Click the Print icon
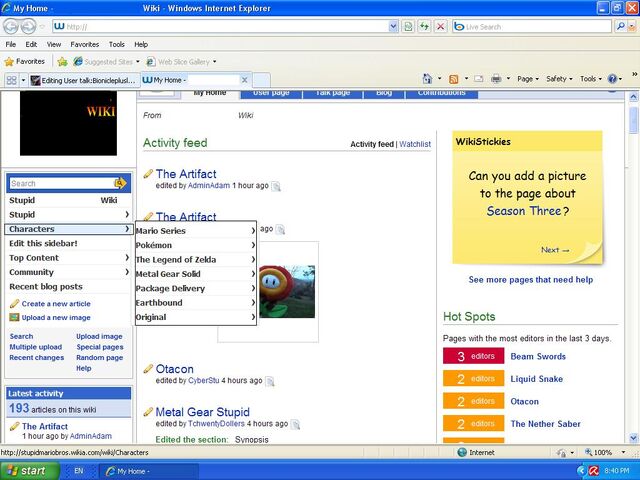Screen dimensions: 640x480 [x=496, y=79]
